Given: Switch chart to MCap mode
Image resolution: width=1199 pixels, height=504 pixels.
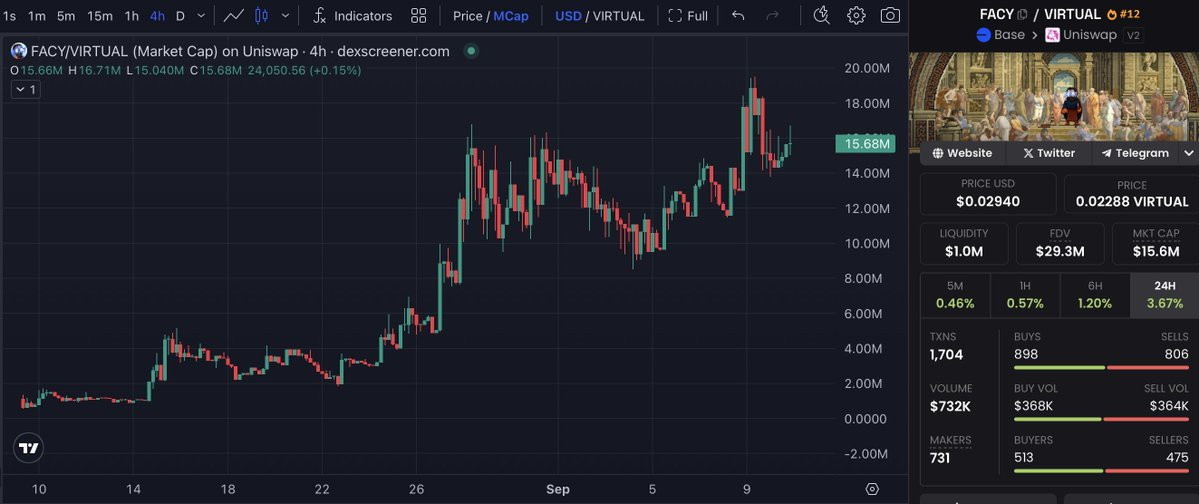Looking at the screenshot, I should [x=511, y=15].
